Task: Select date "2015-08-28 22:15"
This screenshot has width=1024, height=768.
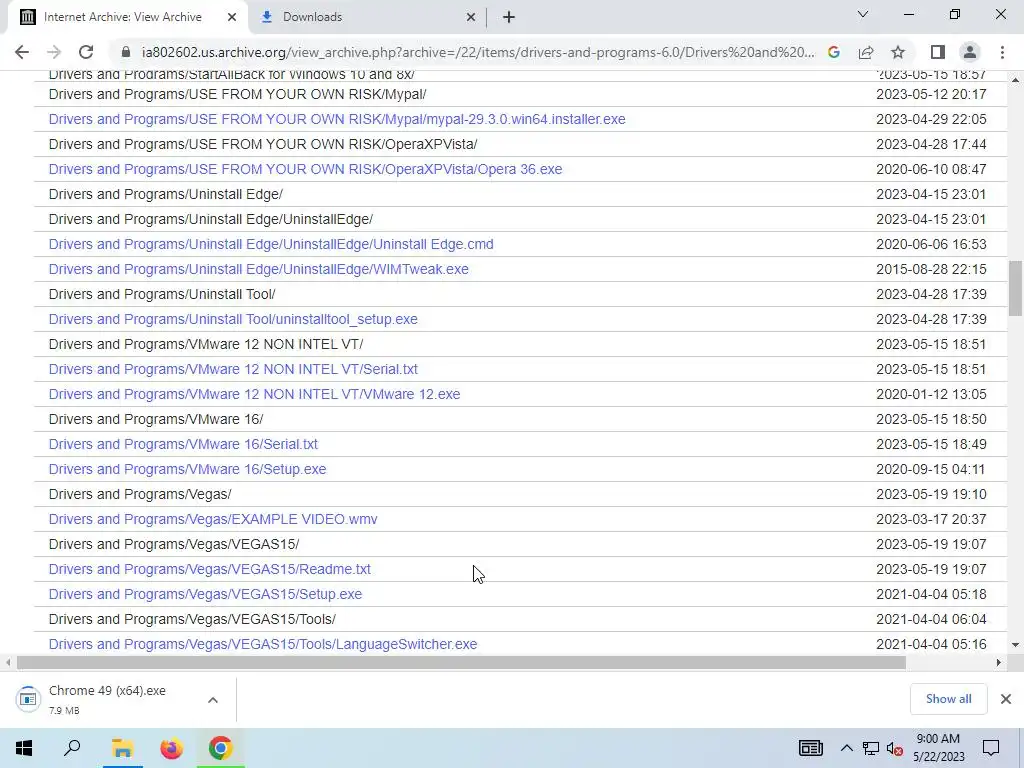Action: (931, 269)
